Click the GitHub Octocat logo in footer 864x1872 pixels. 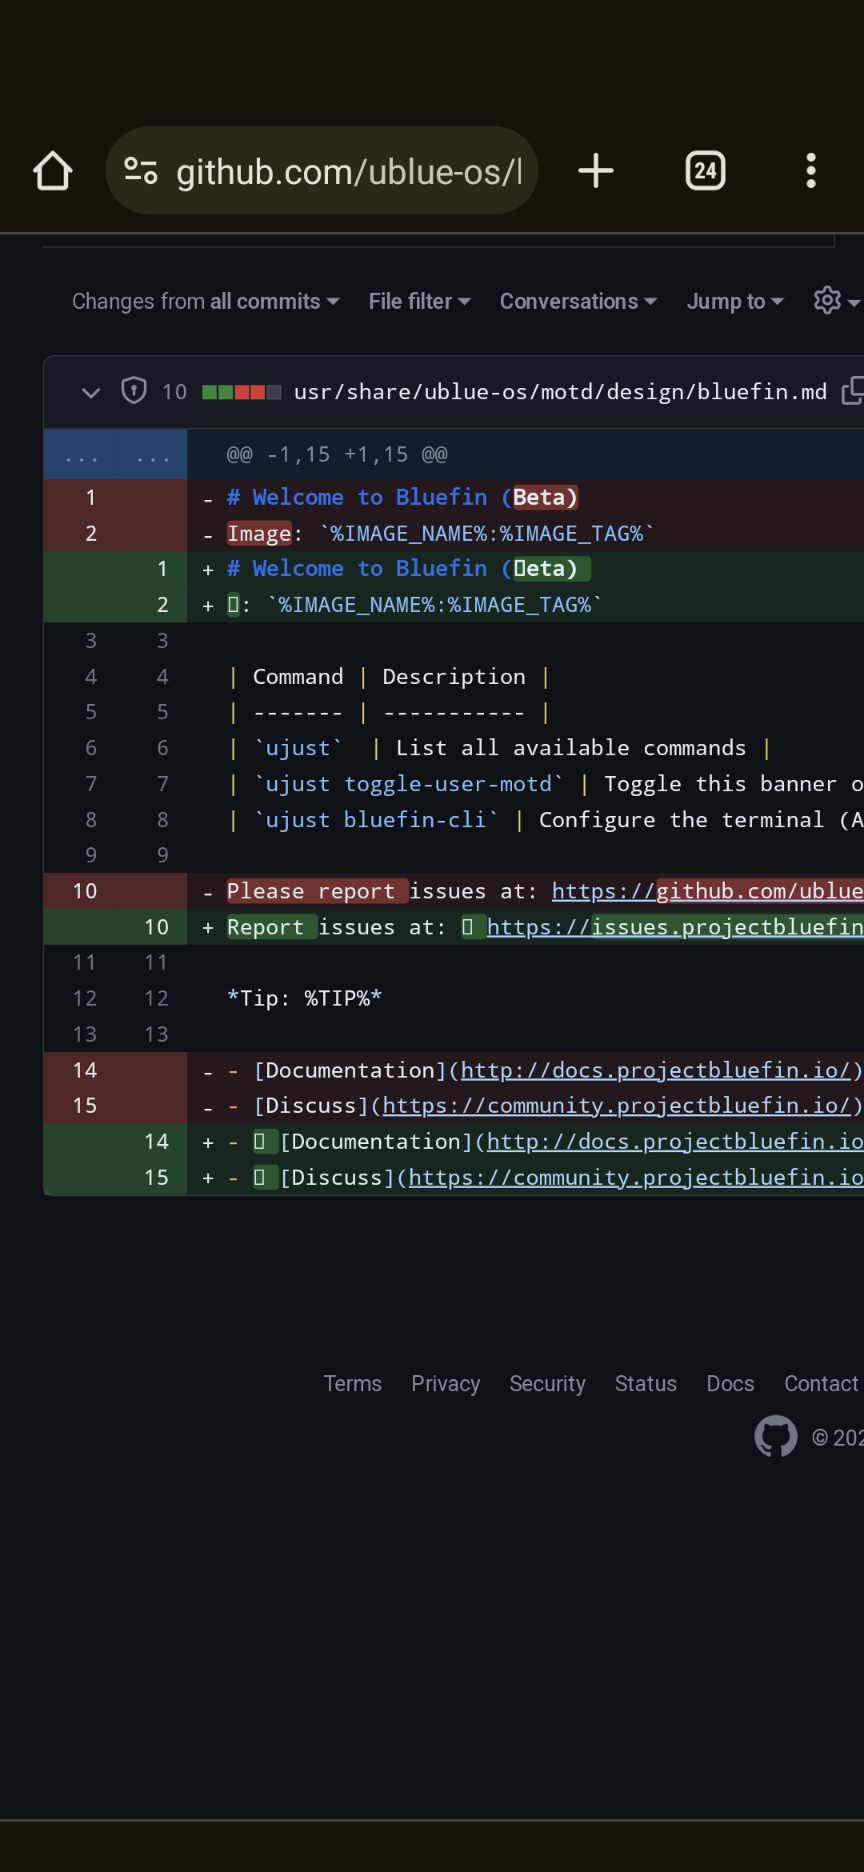coord(776,1436)
